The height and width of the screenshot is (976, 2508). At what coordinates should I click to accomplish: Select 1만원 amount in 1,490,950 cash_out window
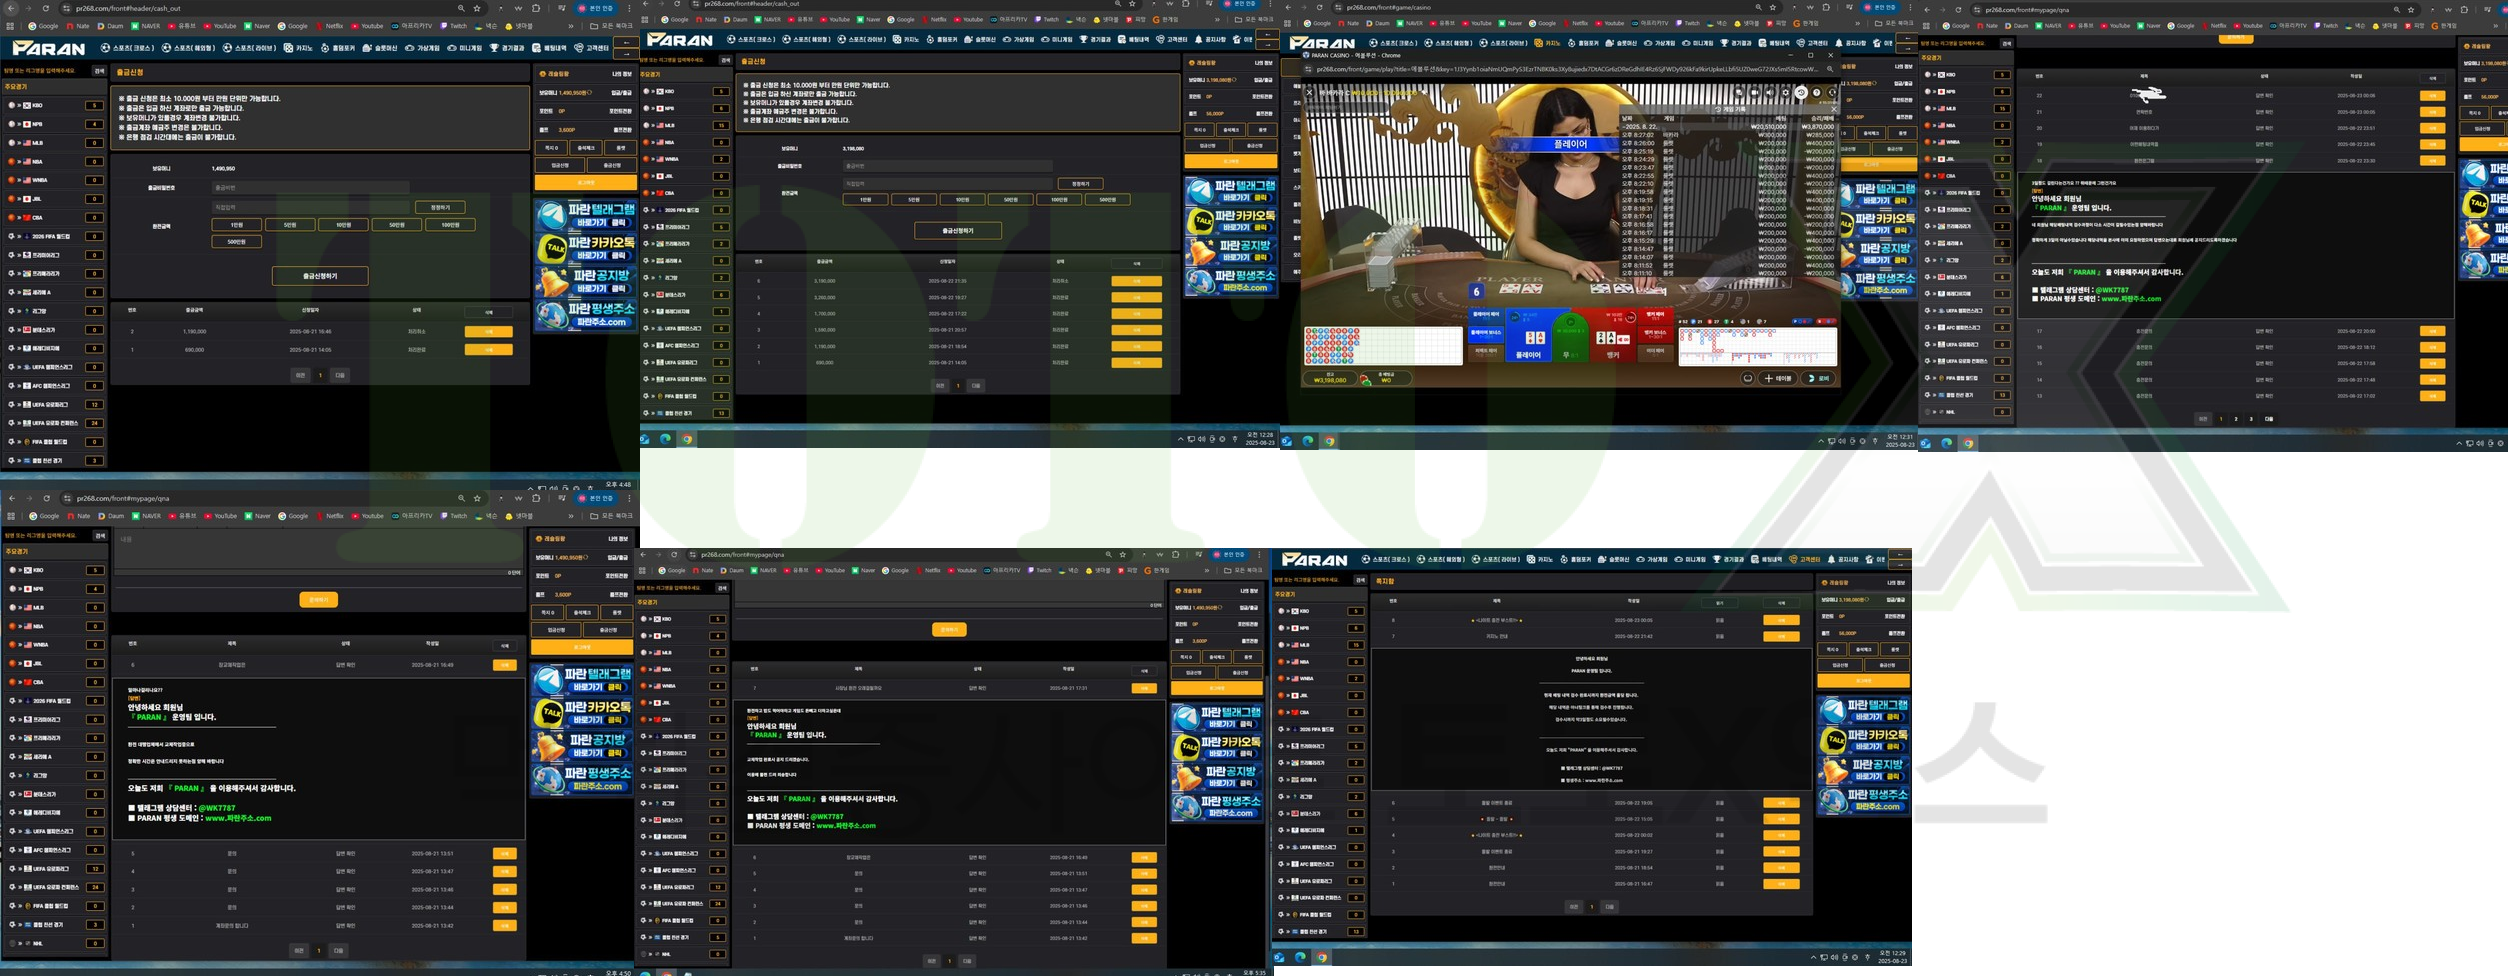tap(237, 225)
